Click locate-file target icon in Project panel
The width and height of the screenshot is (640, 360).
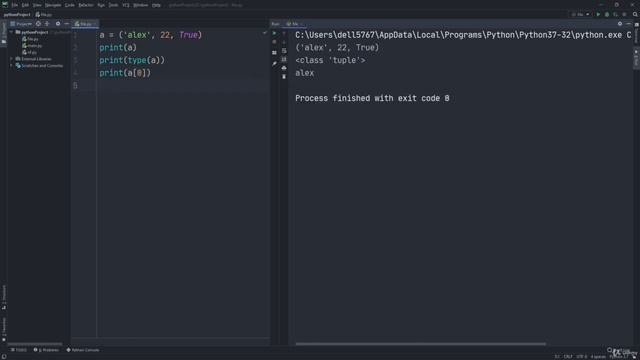click(38, 24)
